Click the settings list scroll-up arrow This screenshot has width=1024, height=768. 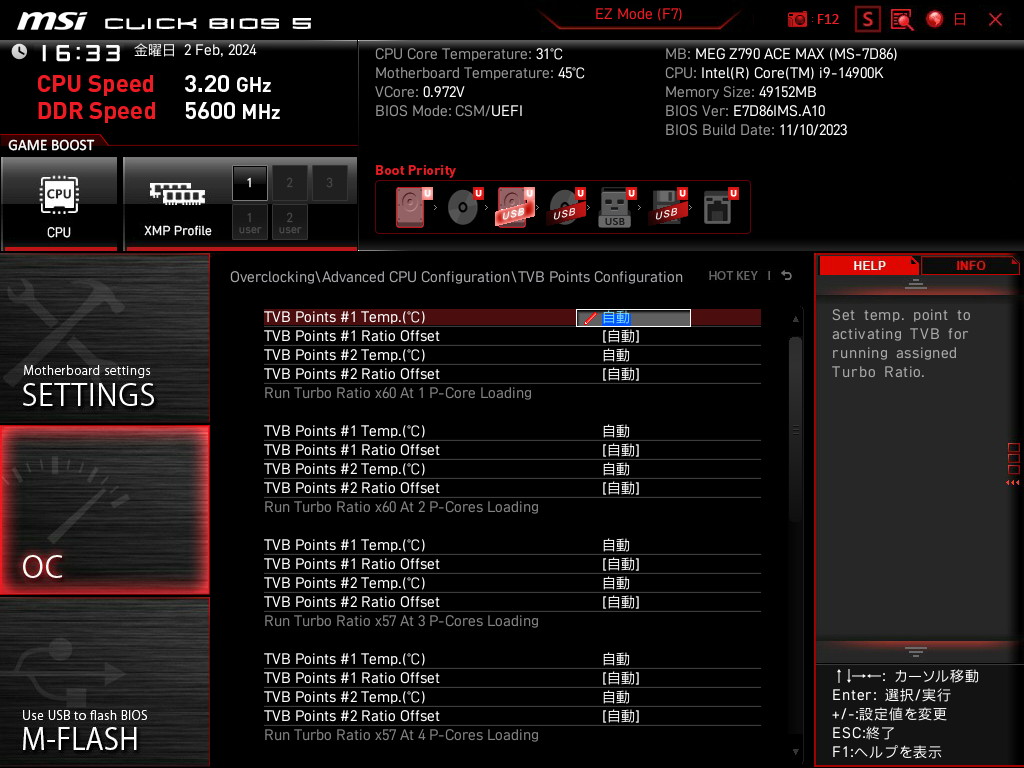[x=795, y=319]
